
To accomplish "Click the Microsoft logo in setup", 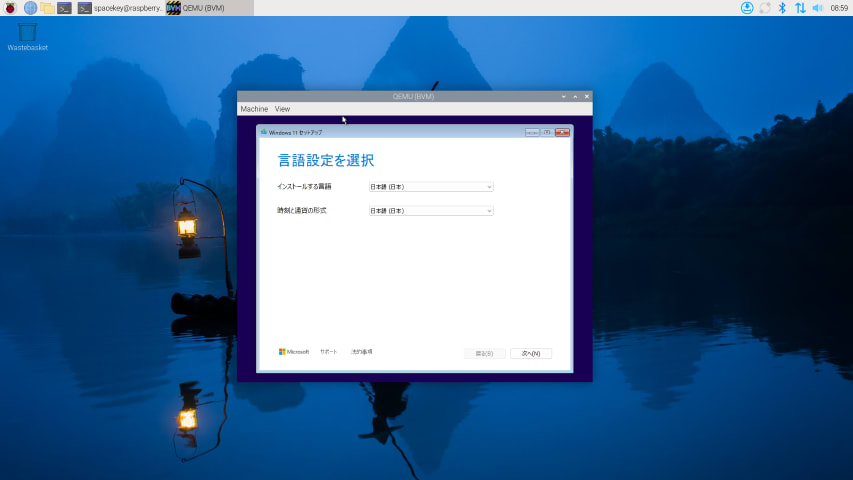I will tap(294, 352).
